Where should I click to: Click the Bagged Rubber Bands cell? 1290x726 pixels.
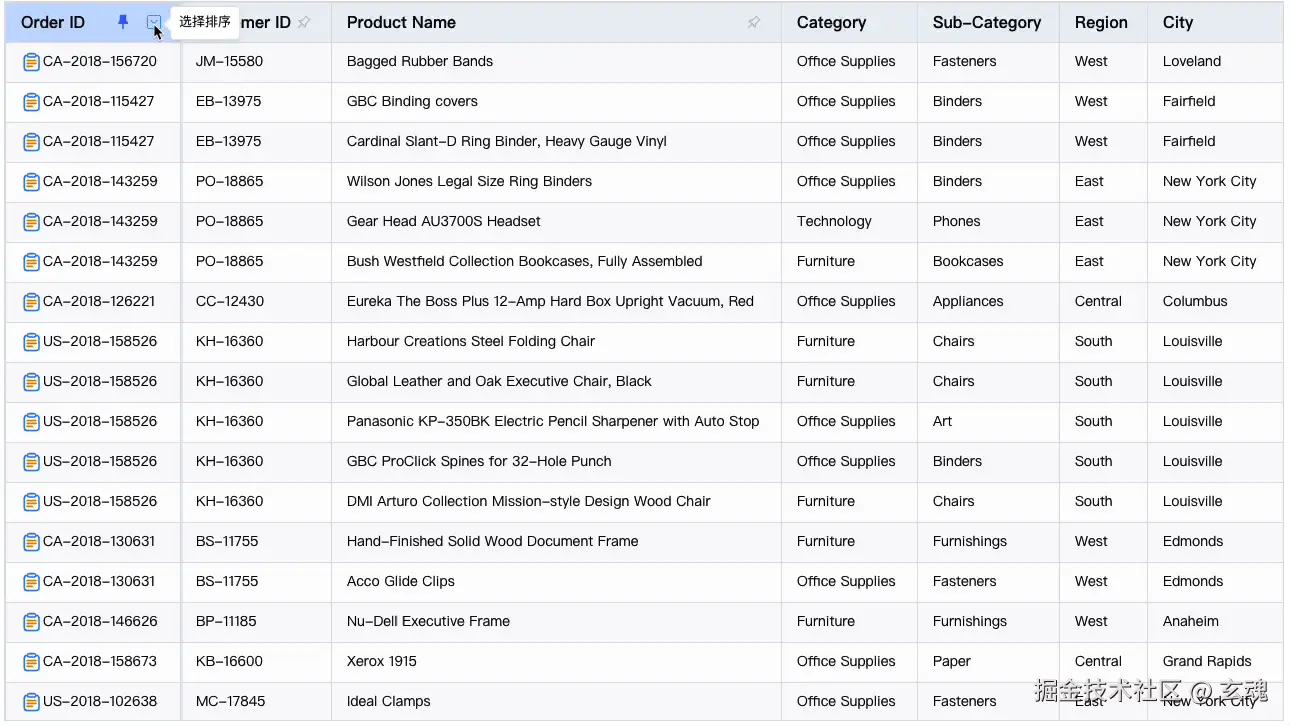[420, 62]
